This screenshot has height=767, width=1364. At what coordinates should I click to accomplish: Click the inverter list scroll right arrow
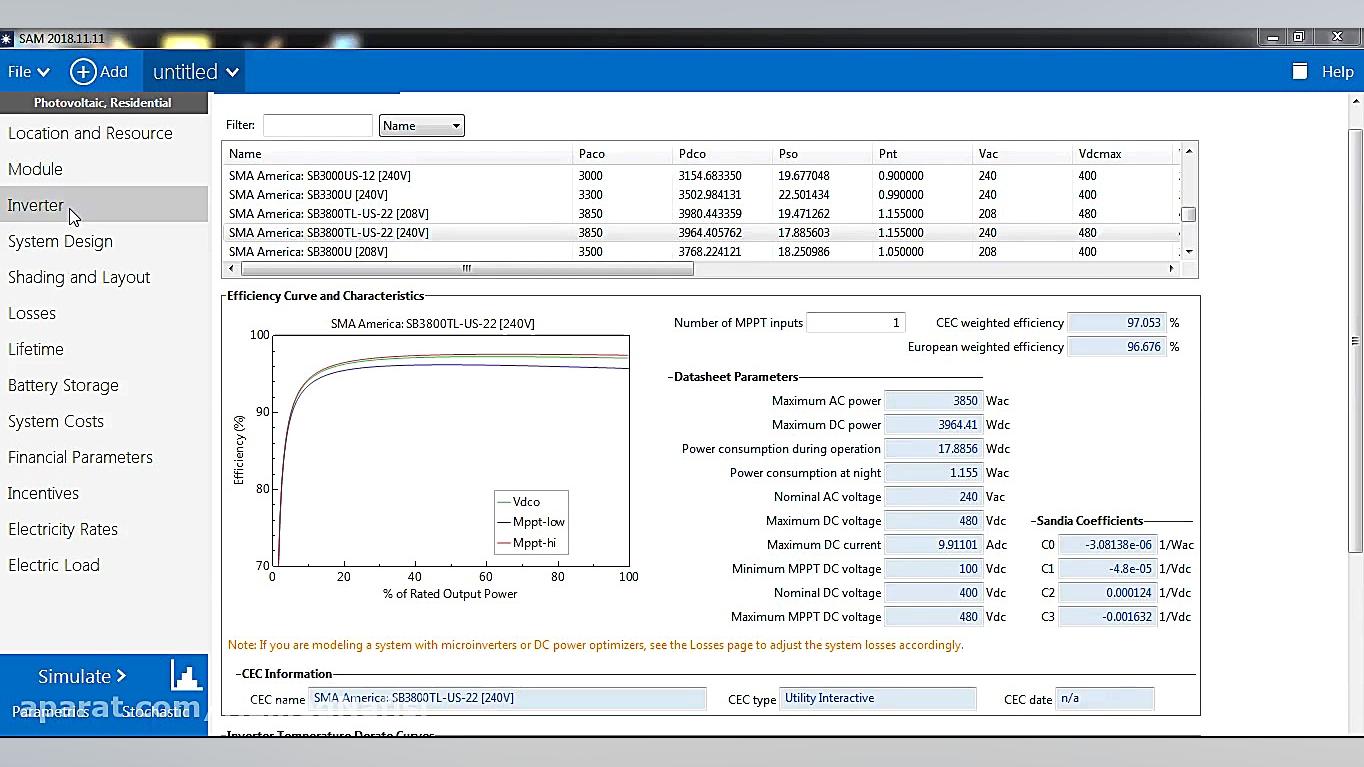point(1172,269)
